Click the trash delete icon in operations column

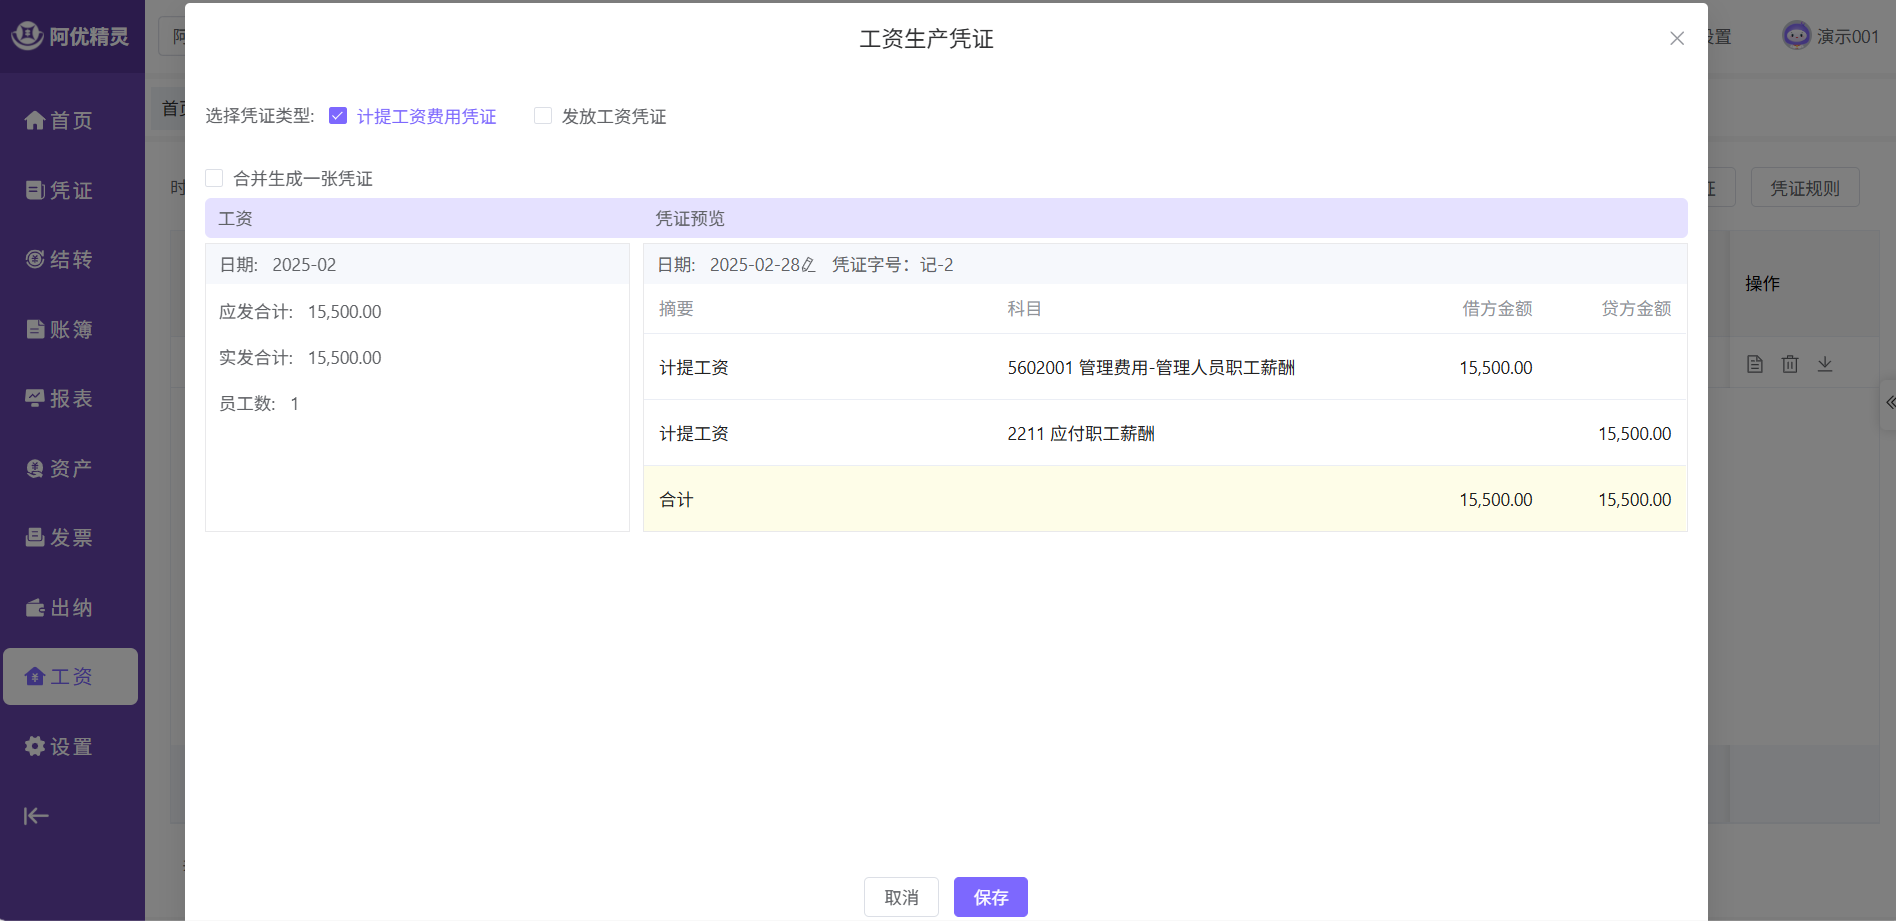coord(1790,364)
